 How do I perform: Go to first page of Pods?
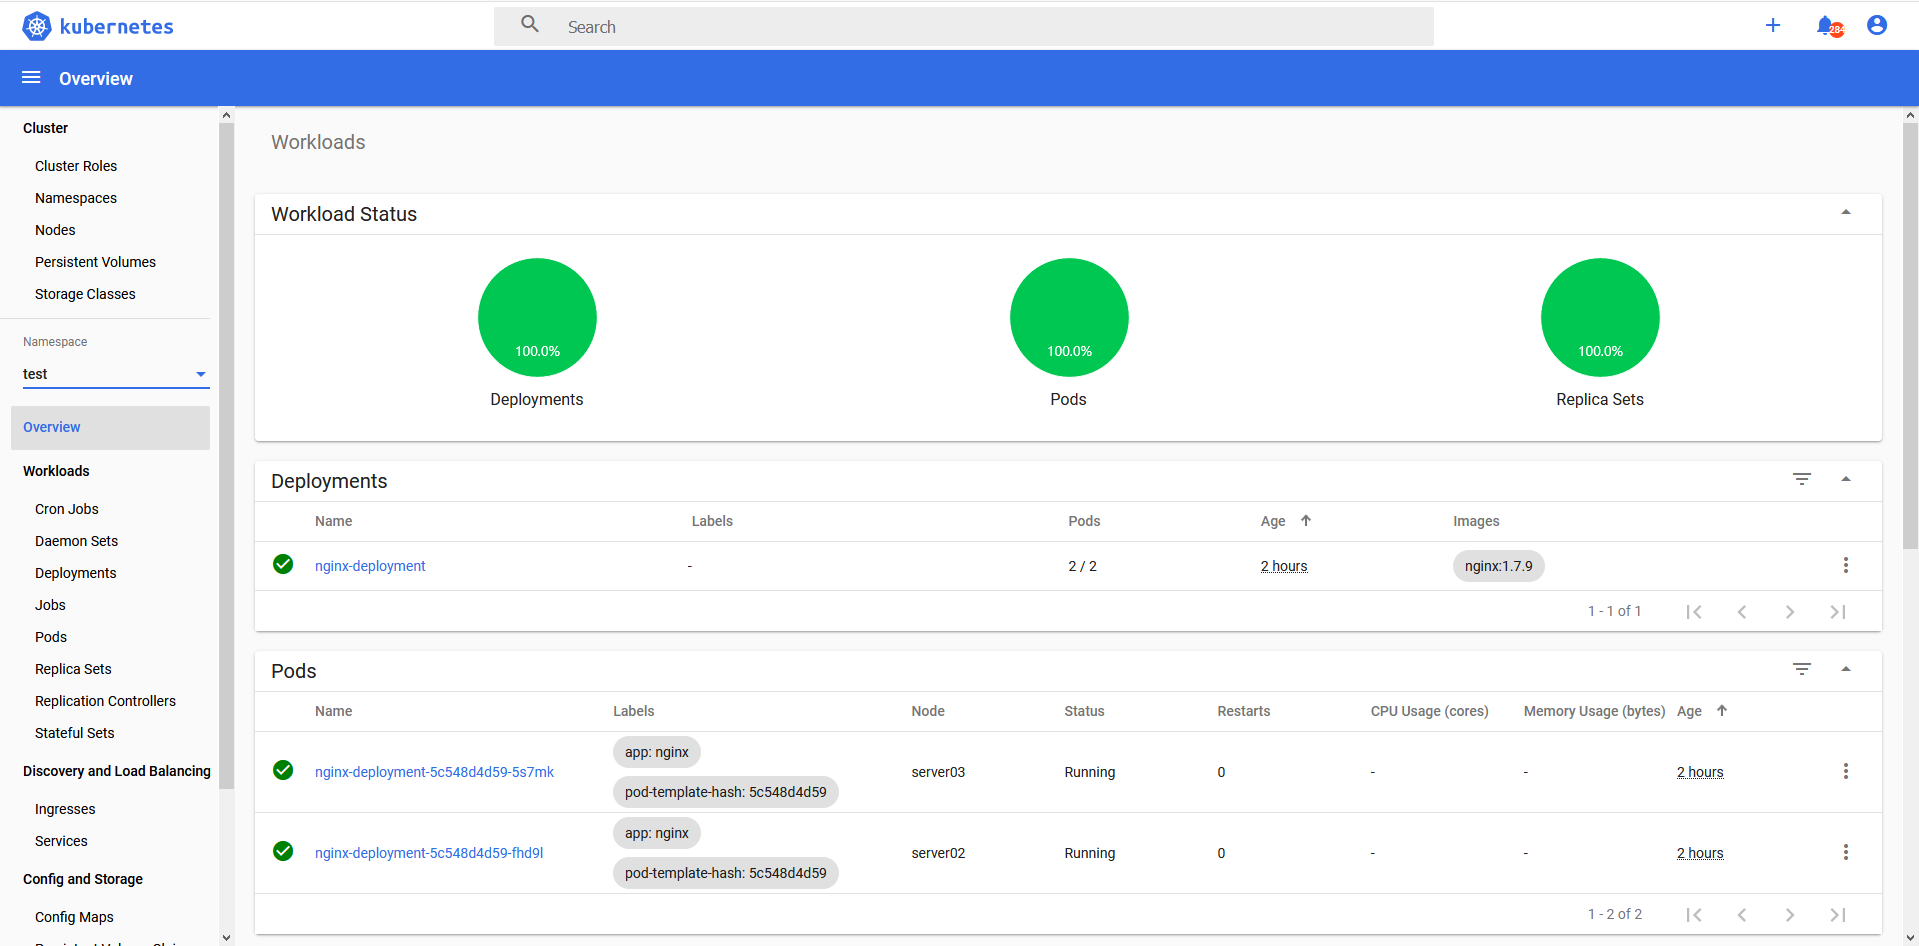(x=1694, y=915)
